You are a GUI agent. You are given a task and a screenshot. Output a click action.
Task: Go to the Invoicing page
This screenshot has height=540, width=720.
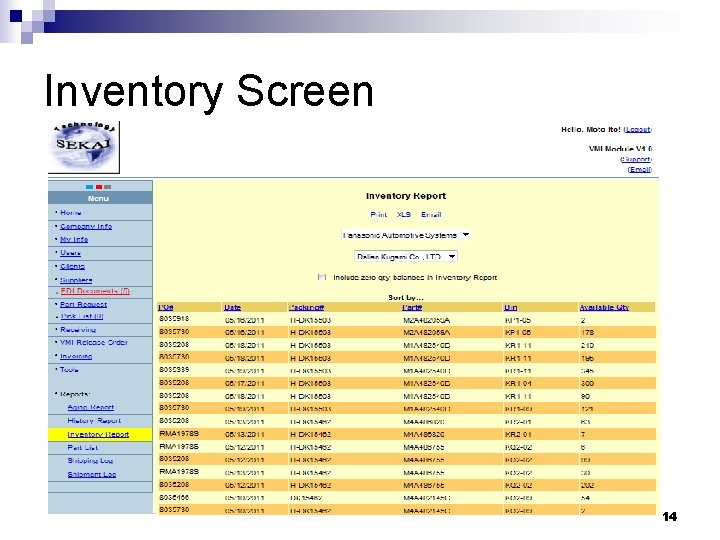pos(76,356)
